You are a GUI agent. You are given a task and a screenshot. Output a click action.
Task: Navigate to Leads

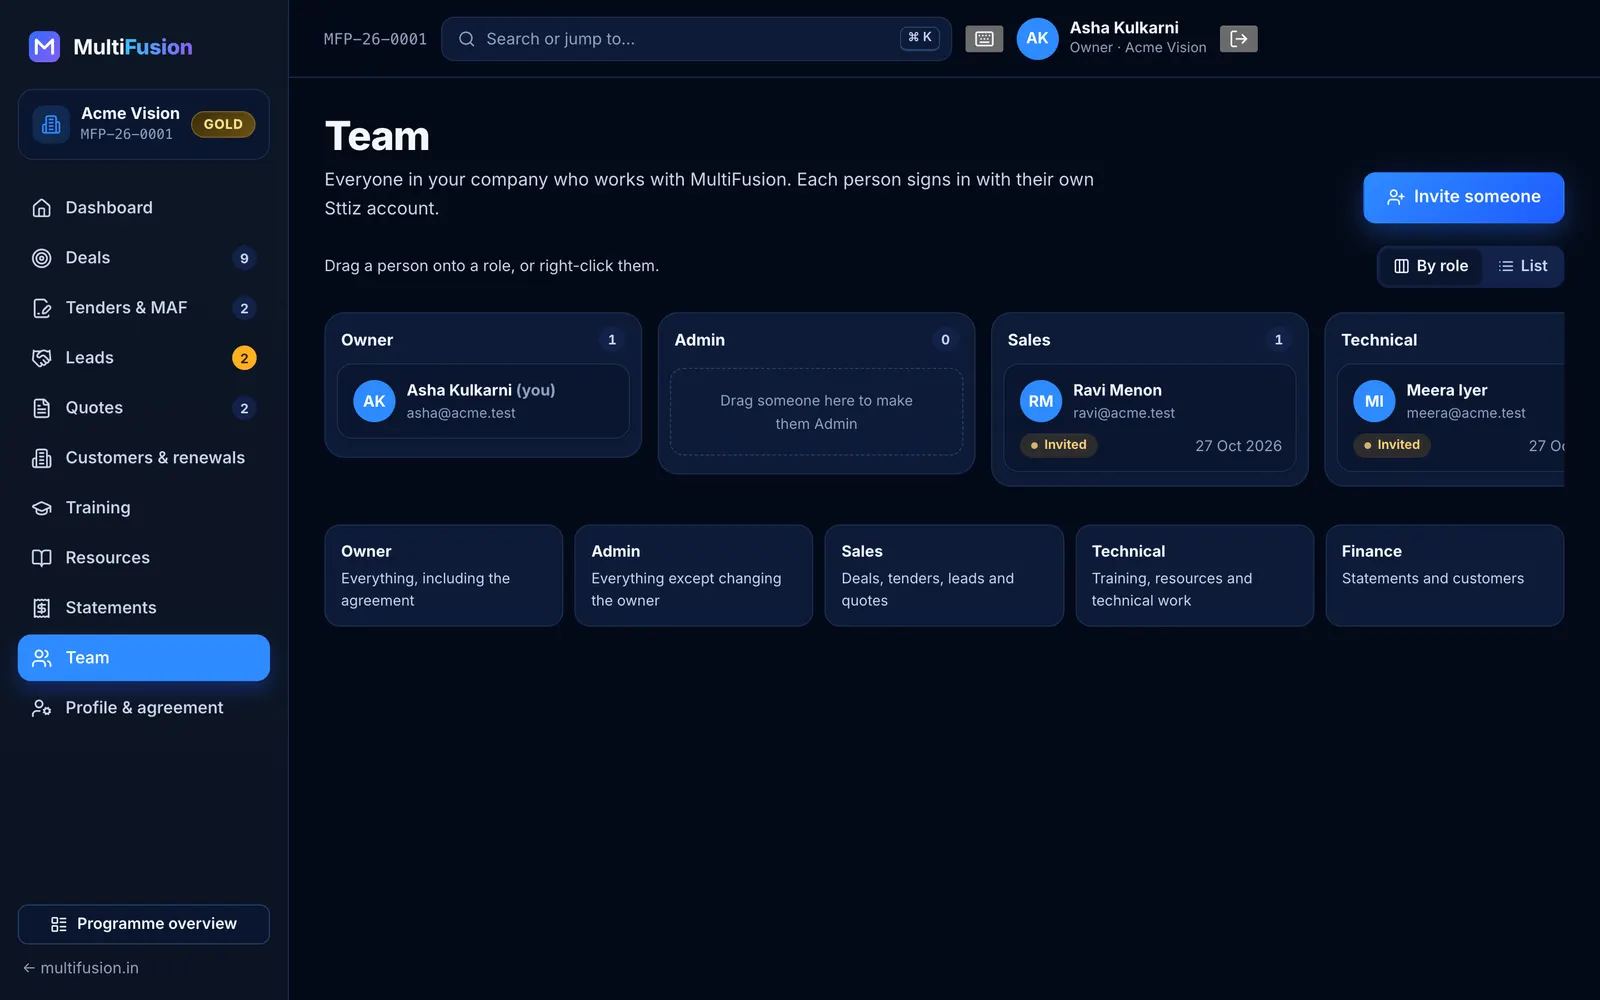(x=144, y=358)
